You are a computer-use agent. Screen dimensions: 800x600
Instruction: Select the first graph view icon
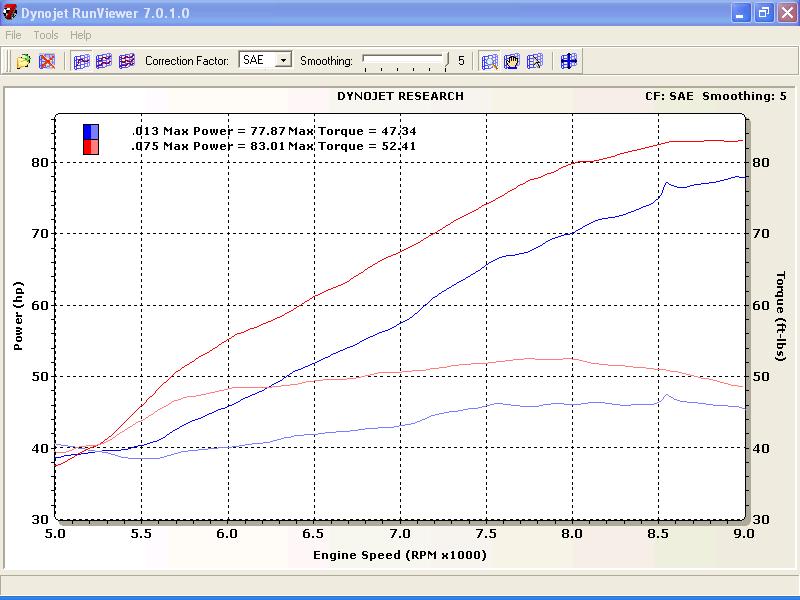82,61
